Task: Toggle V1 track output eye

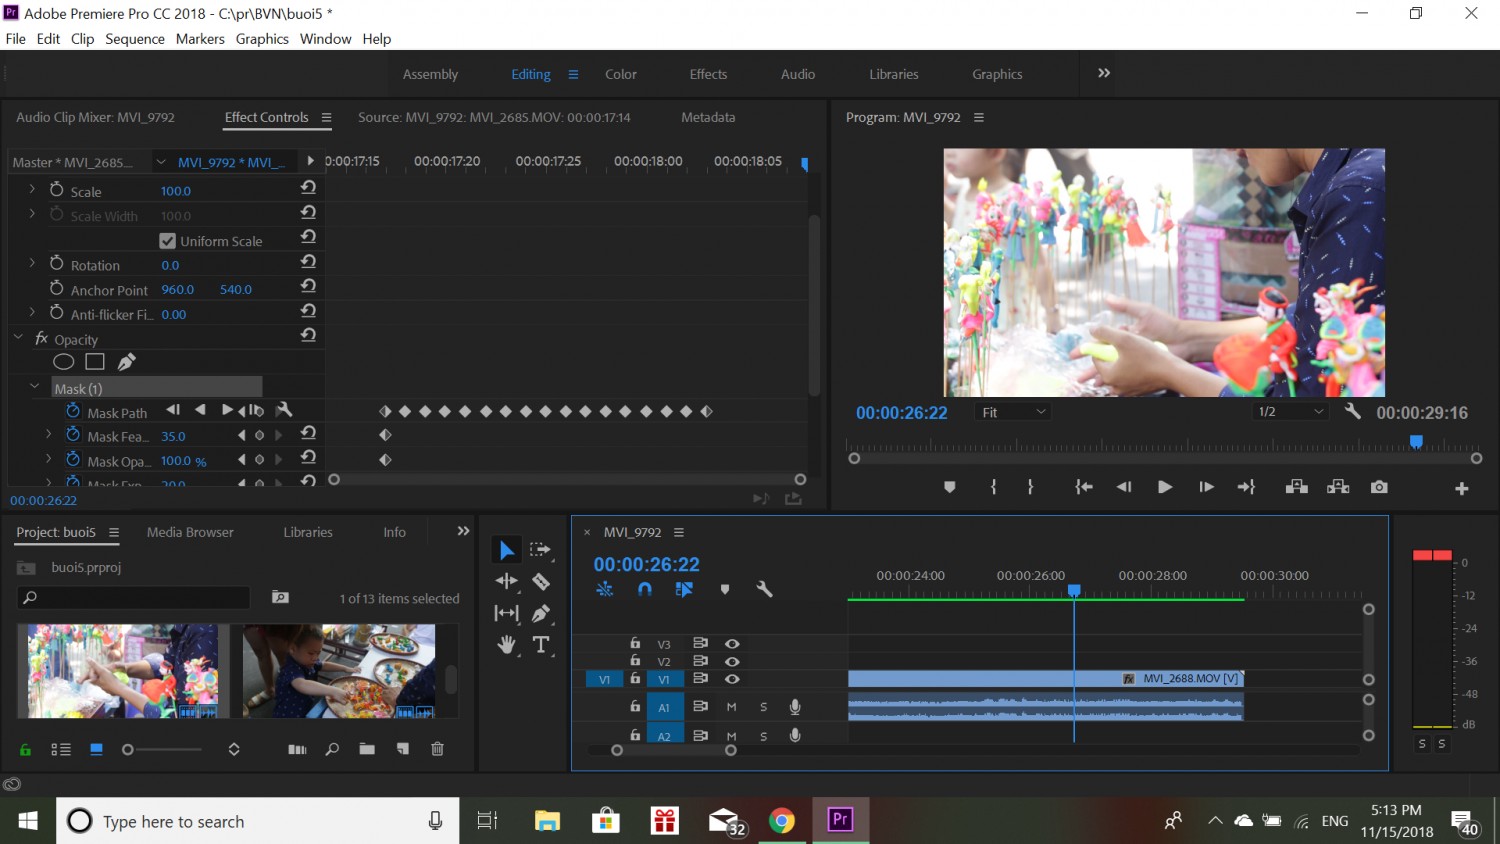Action: (x=732, y=679)
